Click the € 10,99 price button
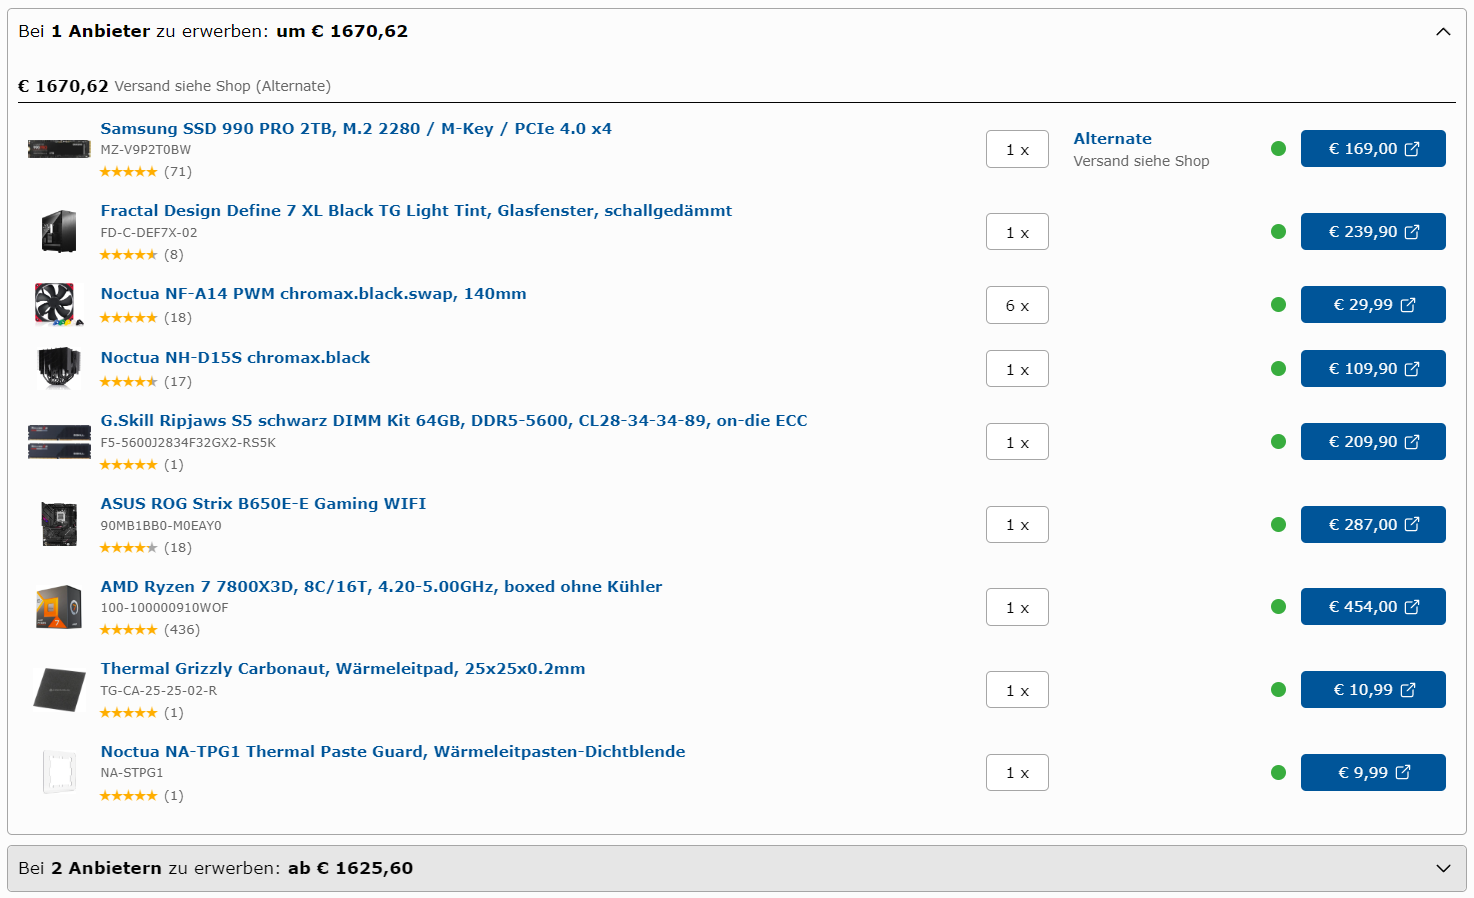 coord(1373,690)
